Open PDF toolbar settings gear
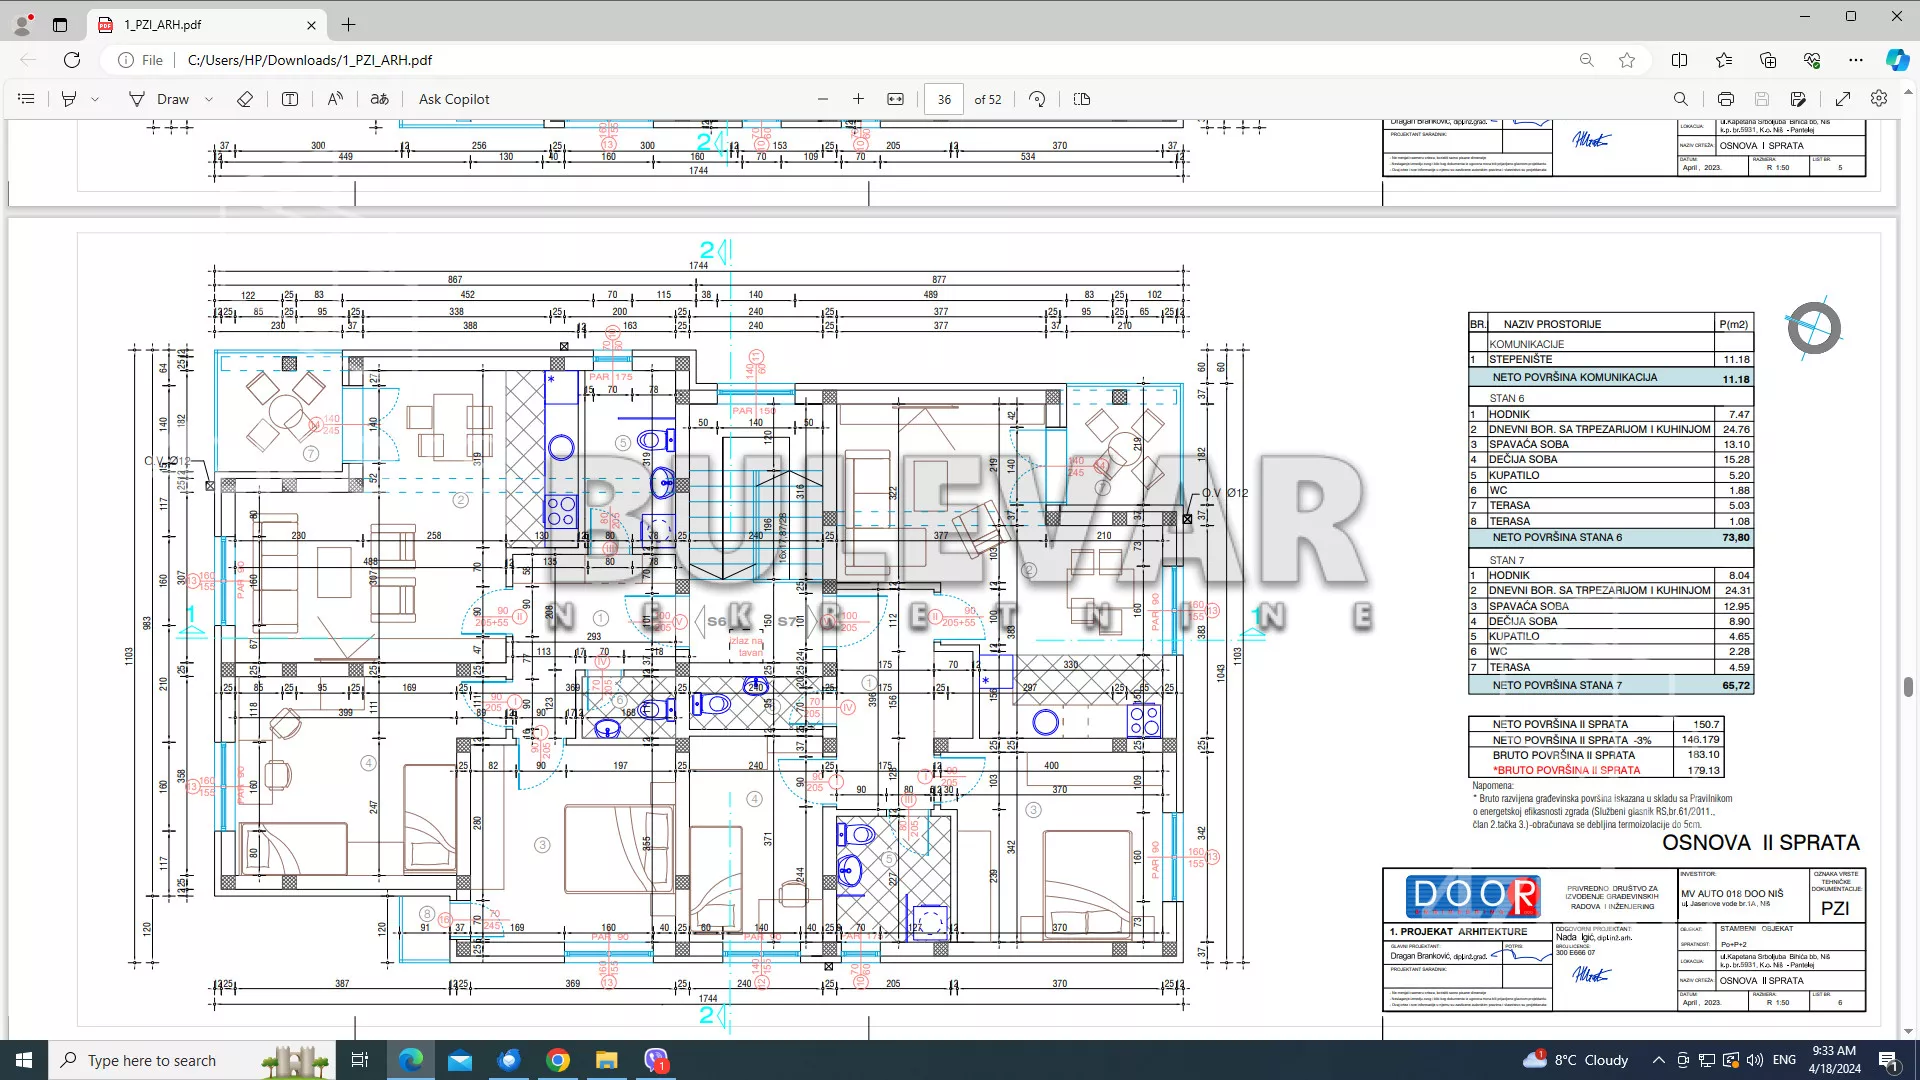Image resolution: width=1920 pixels, height=1080 pixels. point(1879,99)
